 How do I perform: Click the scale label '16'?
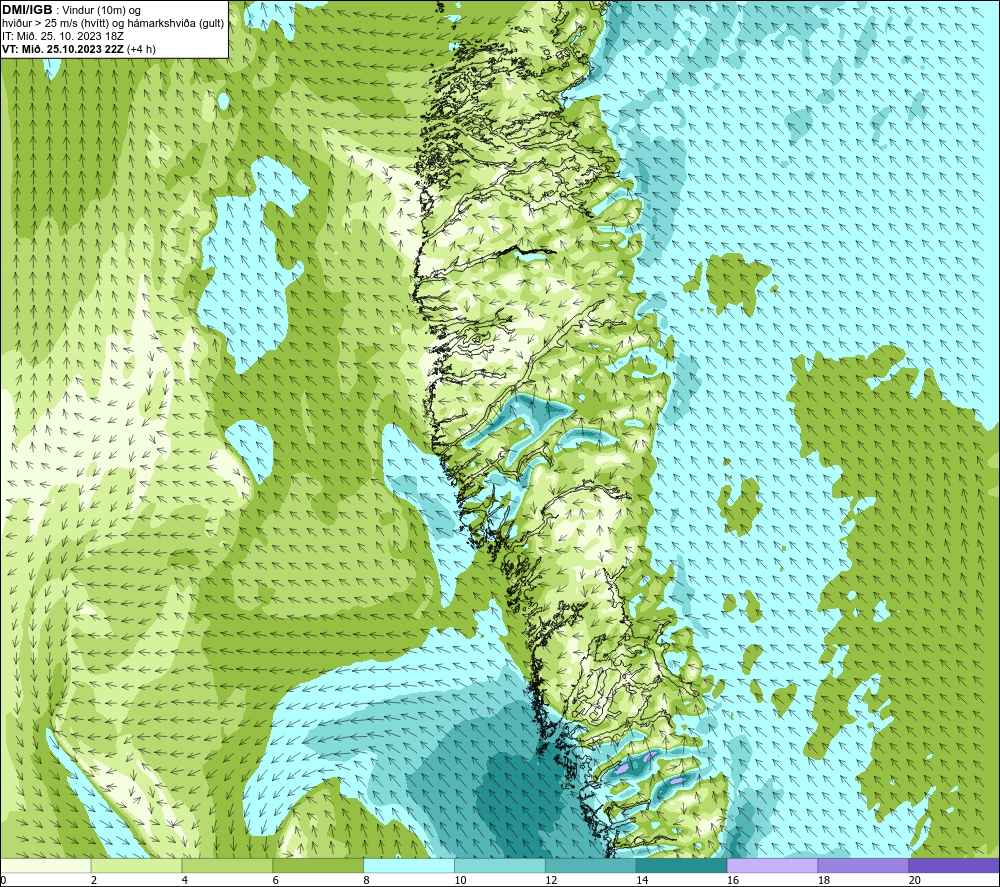[733, 880]
